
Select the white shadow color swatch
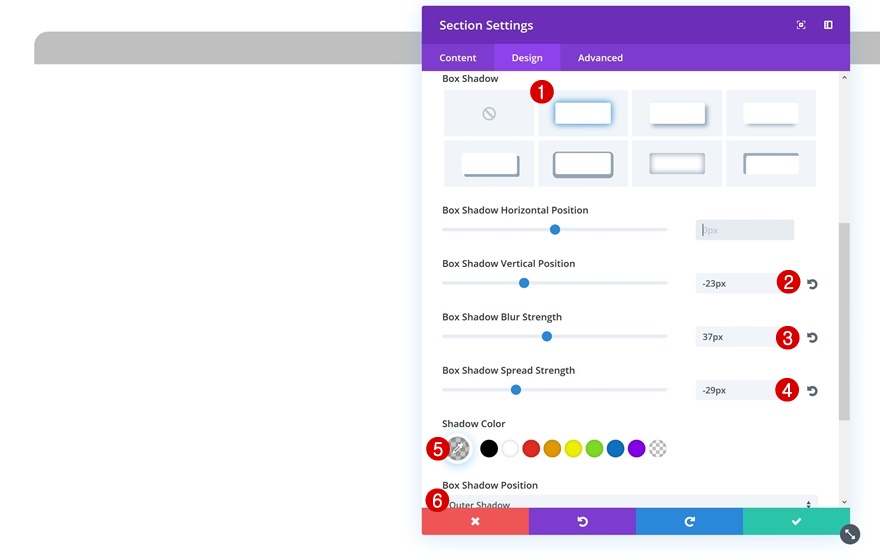pyautogui.click(x=510, y=448)
